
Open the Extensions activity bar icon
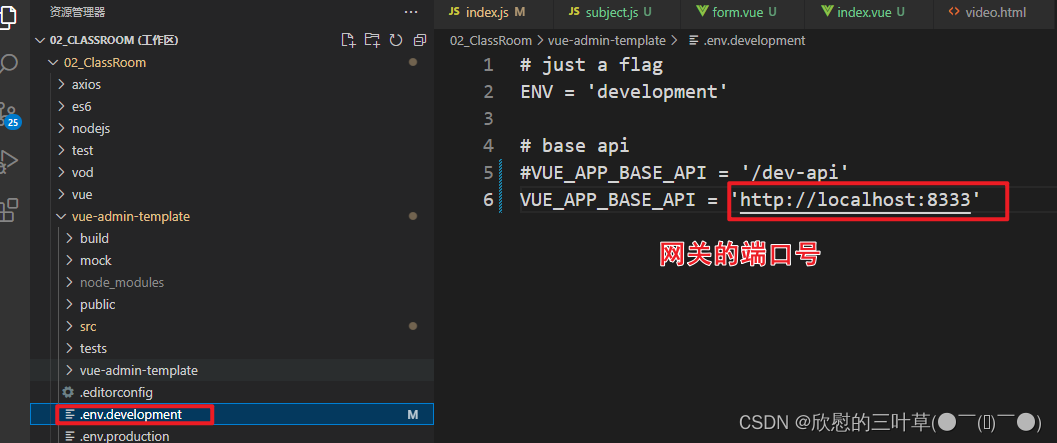coord(8,210)
